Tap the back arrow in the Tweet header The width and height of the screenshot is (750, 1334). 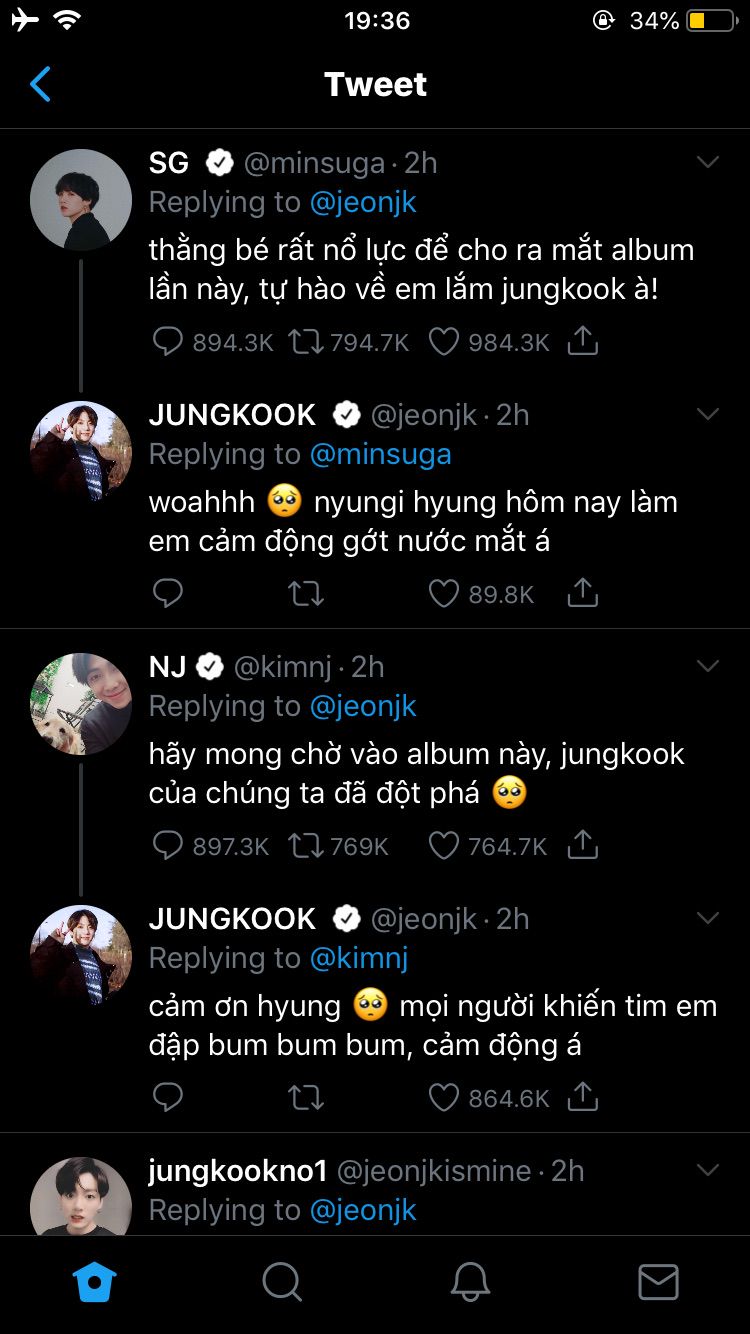[40, 85]
